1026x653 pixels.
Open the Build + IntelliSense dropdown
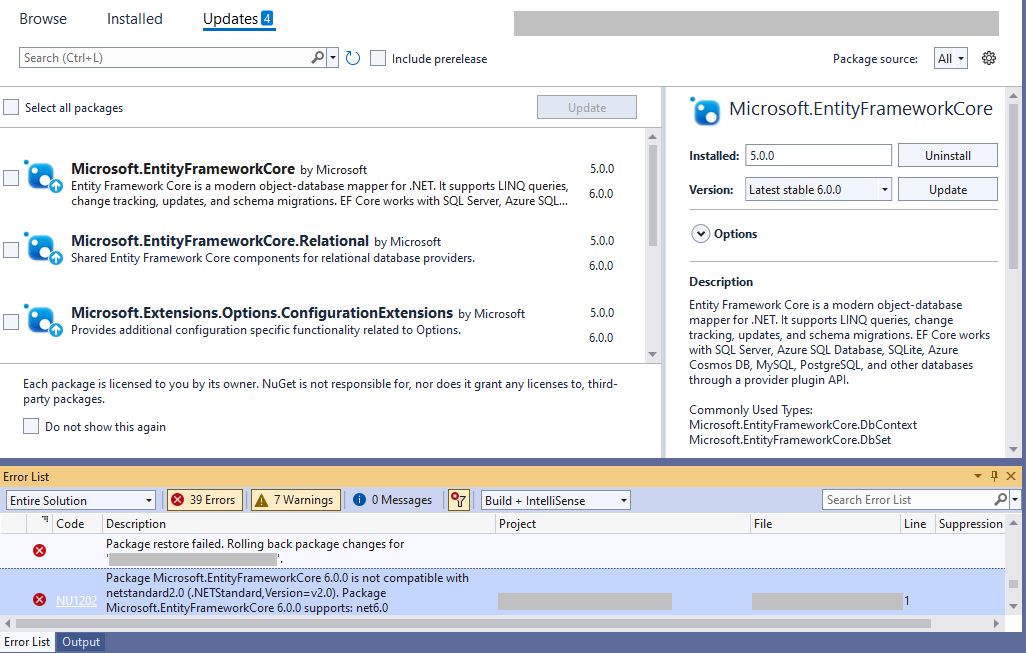[556, 501]
